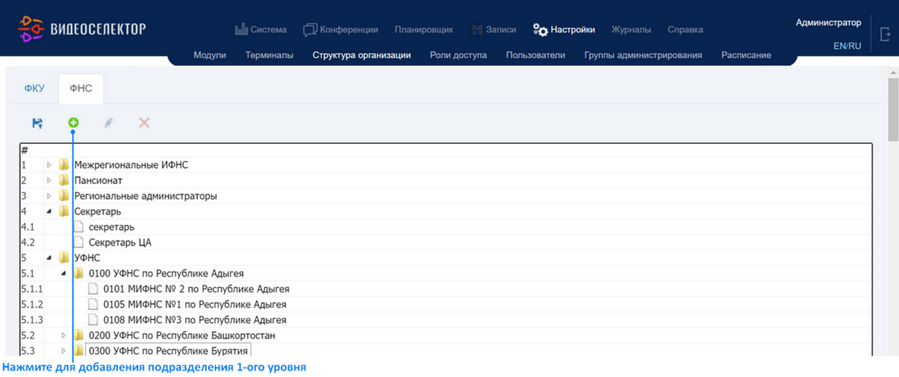The width and height of the screenshot is (899, 377).
Task: Switch language via EN/RU link
Action: point(847,46)
